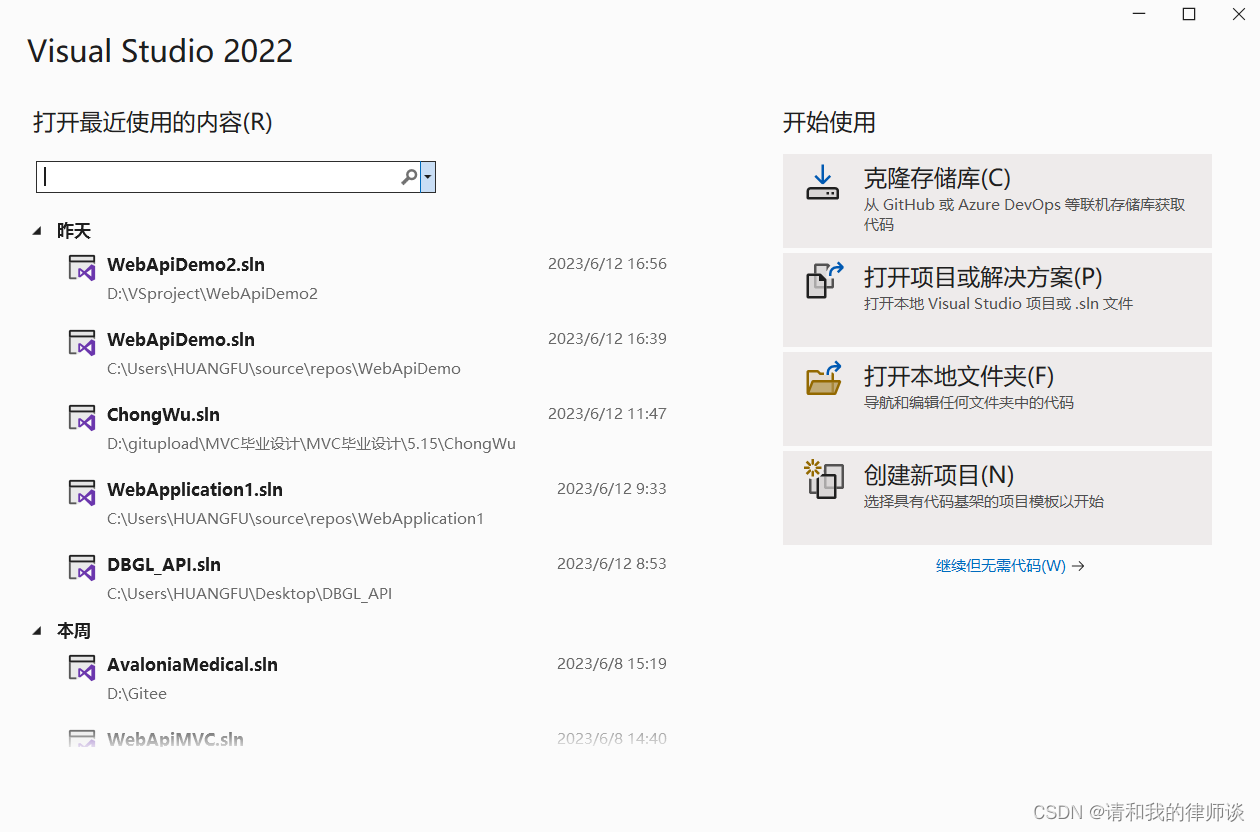
Task: Minimize the Visual Studio 2022 window
Action: coord(1141,14)
